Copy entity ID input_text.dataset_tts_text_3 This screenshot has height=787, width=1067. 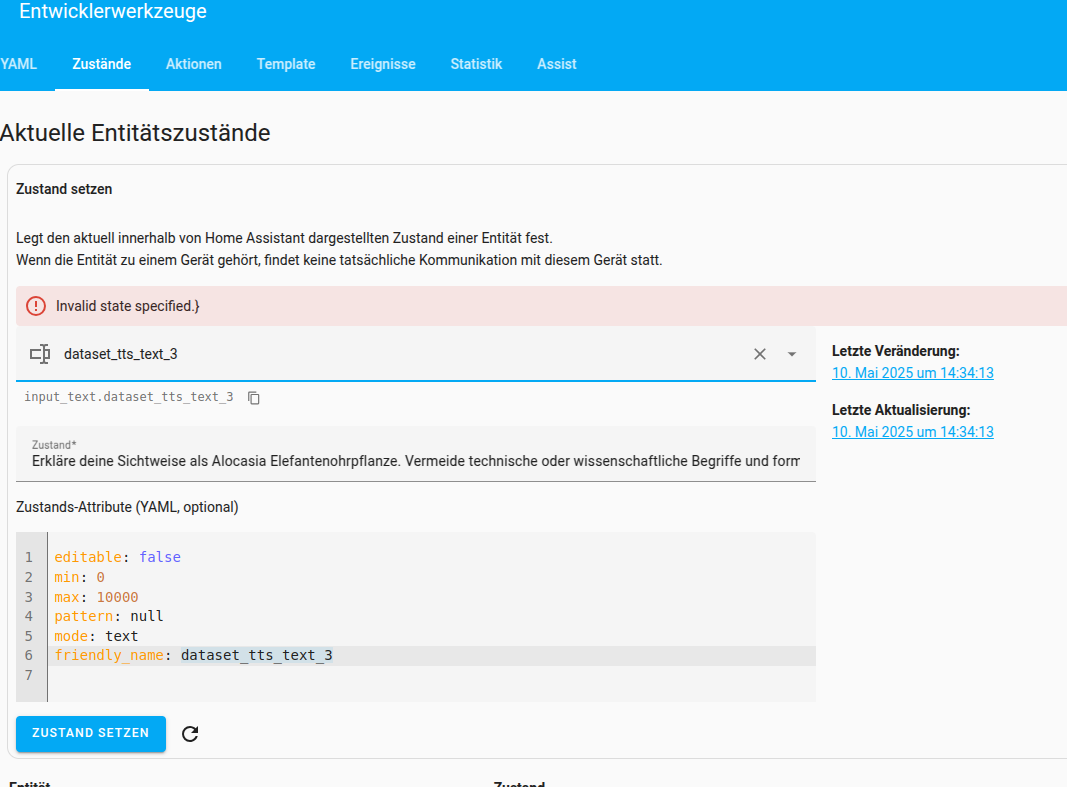[x=254, y=397]
